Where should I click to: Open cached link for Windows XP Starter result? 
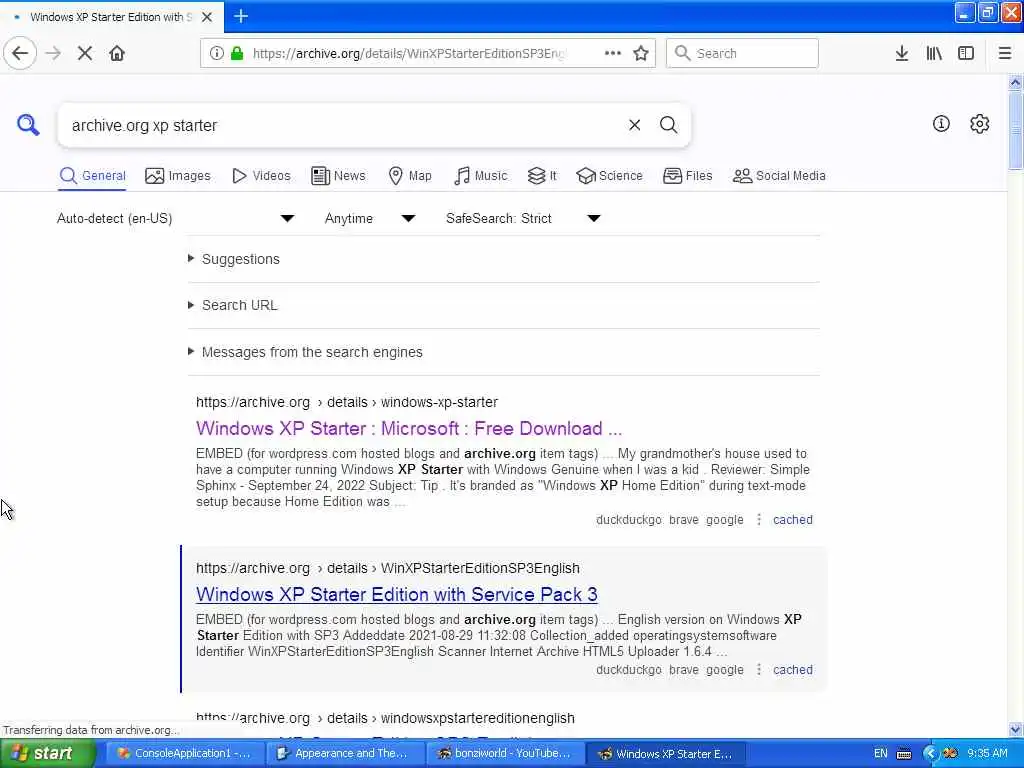tap(793, 520)
